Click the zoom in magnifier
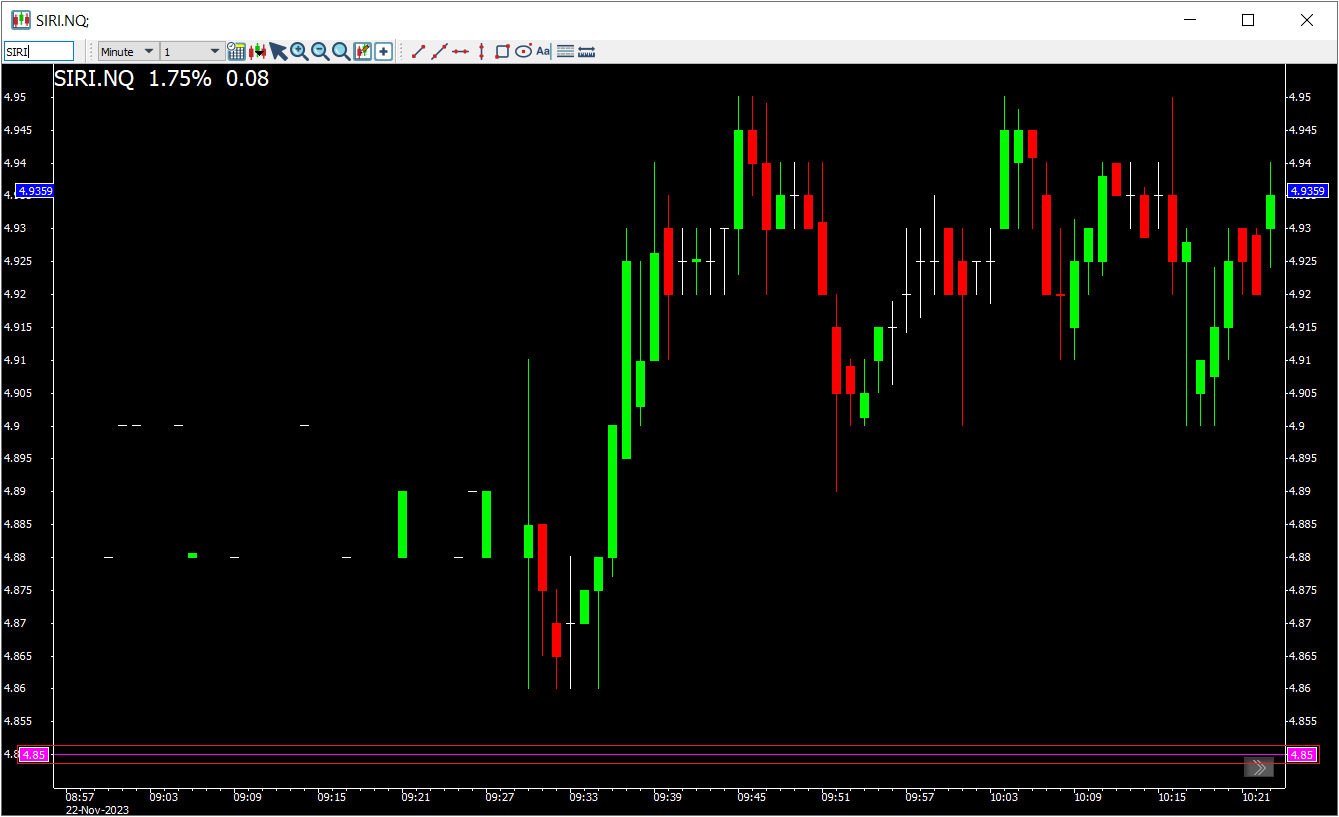The width and height of the screenshot is (1339, 817). click(x=299, y=51)
